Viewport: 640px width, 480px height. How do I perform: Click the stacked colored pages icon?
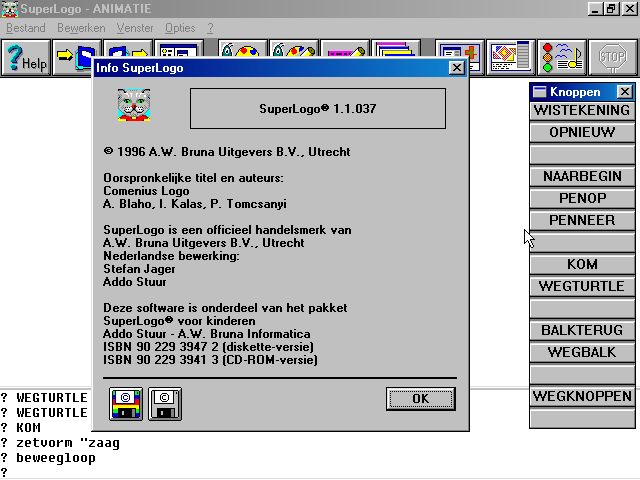coord(396,49)
